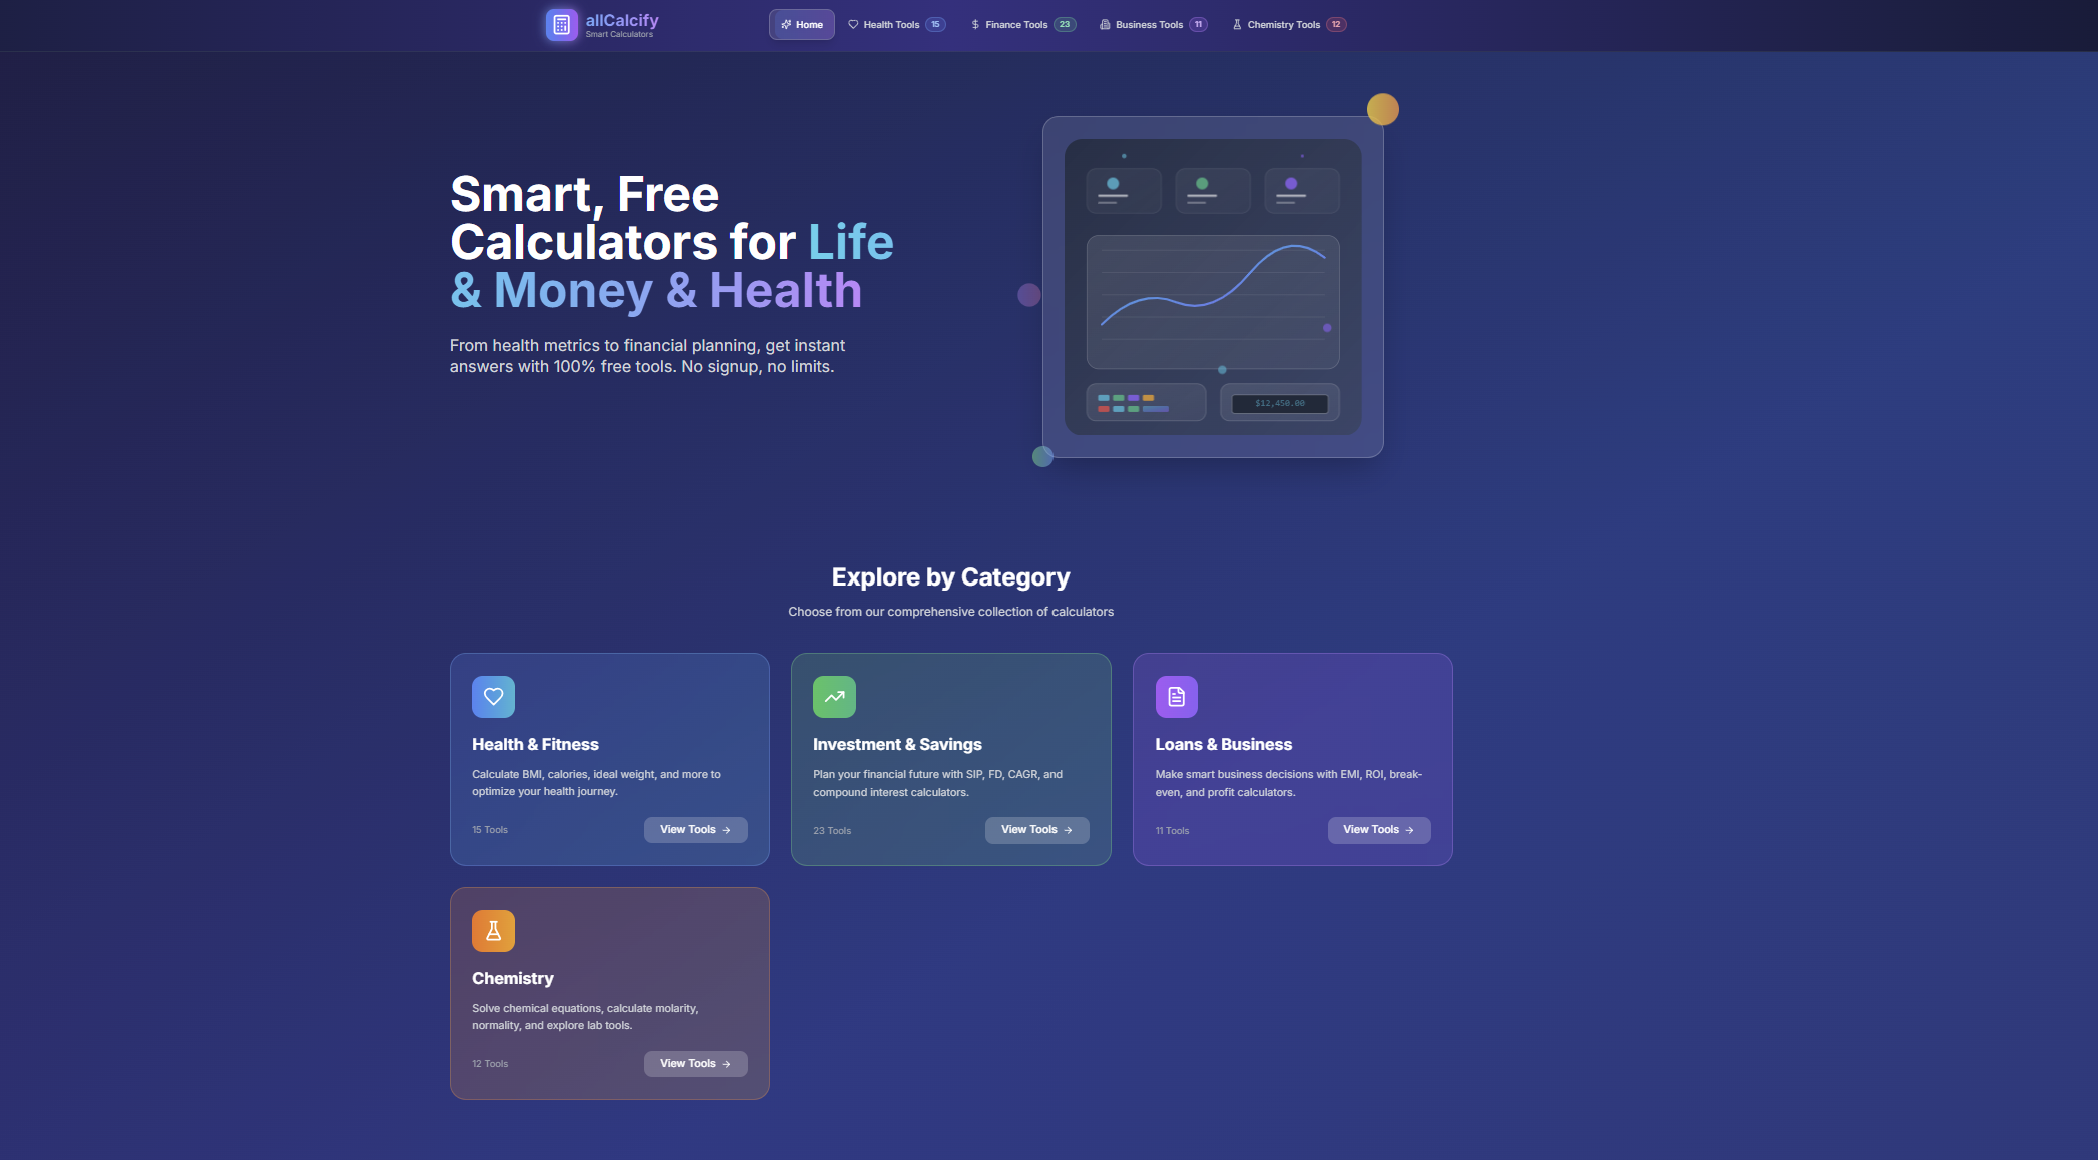Click the green trending-up icon on Investment card

tap(834, 697)
